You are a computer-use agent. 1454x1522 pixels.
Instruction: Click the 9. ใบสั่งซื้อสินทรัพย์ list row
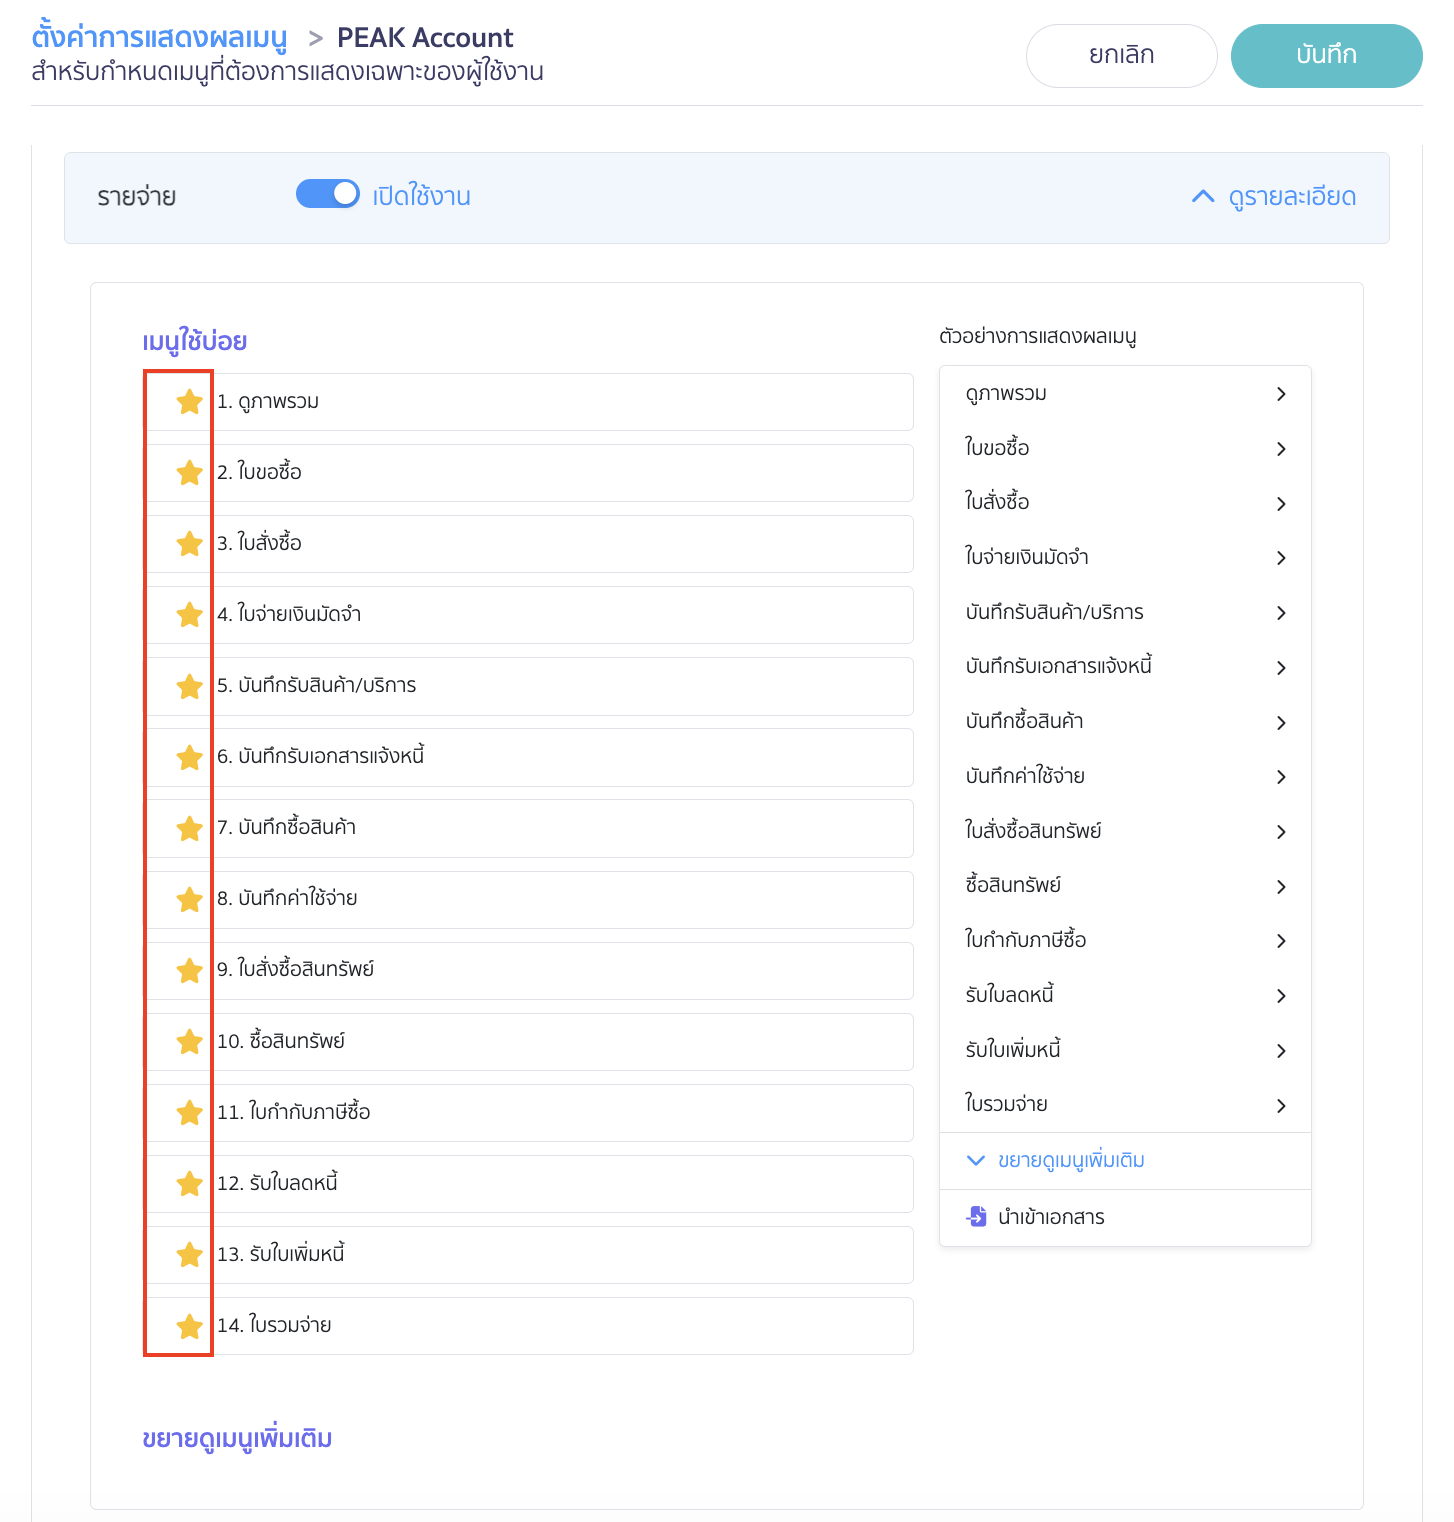(560, 970)
